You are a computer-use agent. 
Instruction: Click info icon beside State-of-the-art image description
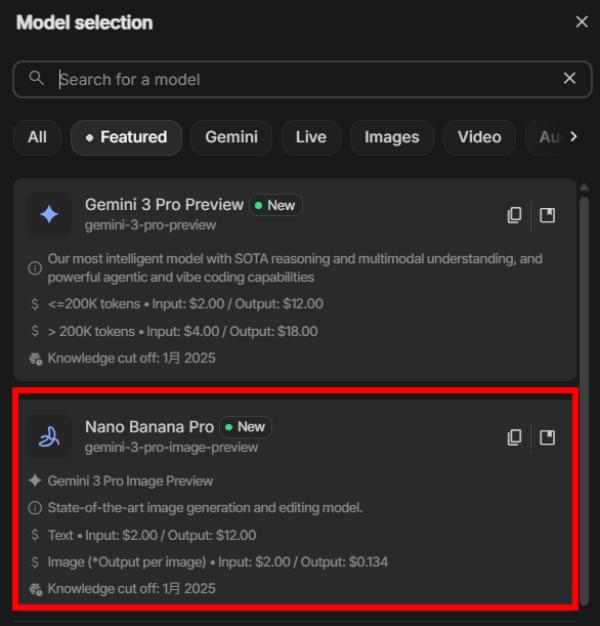35,508
